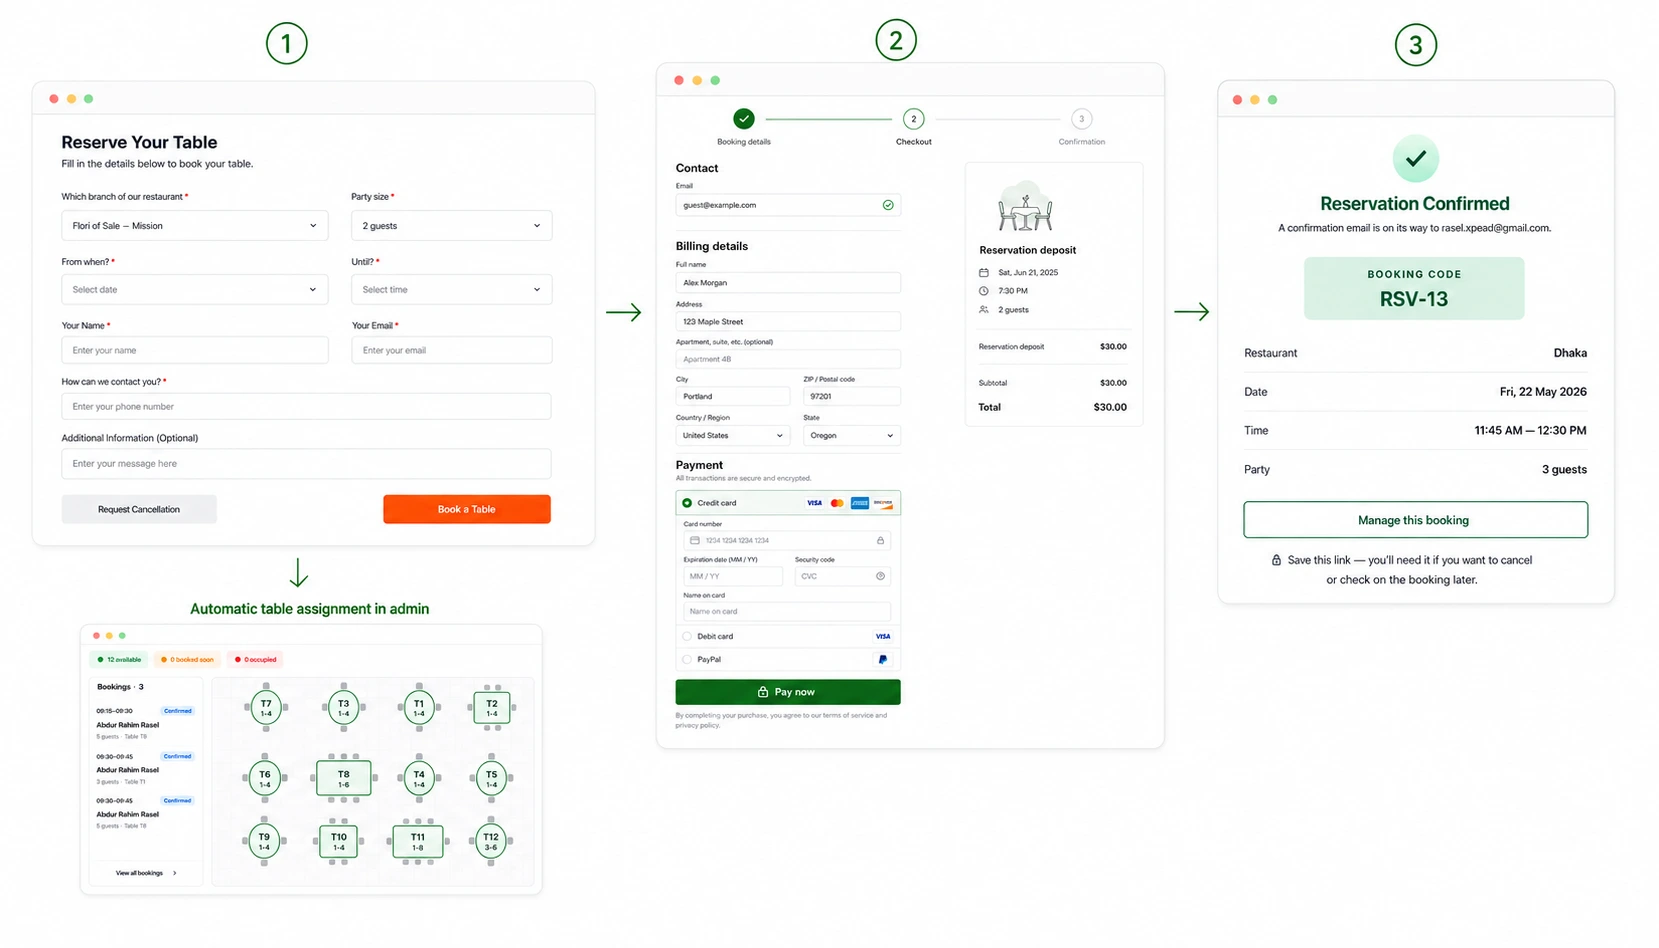Click the ZIP / Postal code field

tap(852, 397)
